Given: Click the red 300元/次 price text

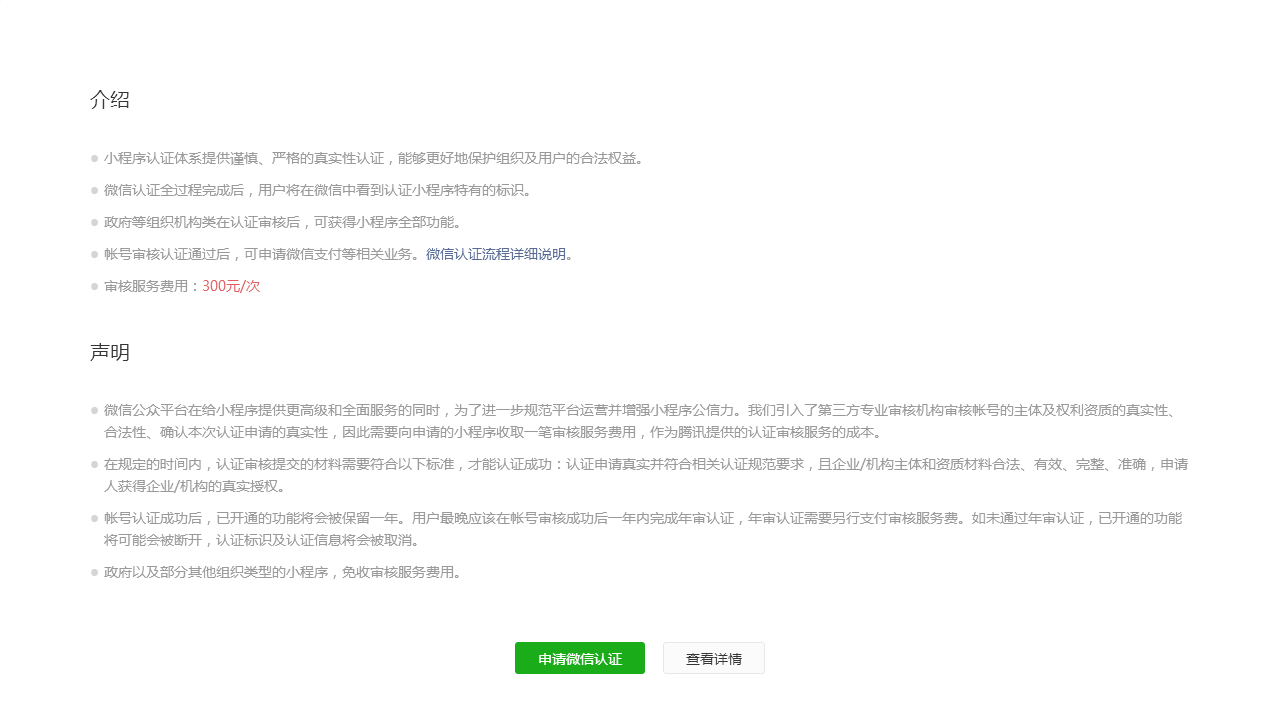Looking at the screenshot, I should [231, 286].
